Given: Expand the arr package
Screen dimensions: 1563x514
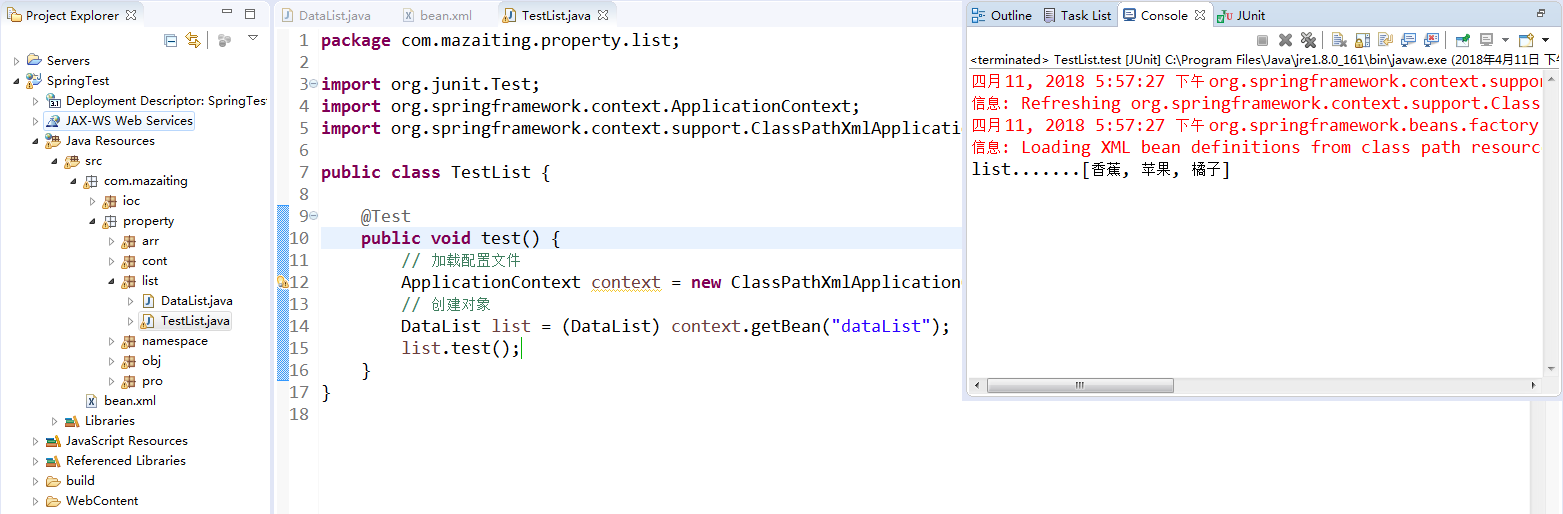Looking at the screenshot, I should (x=111, y=241).
